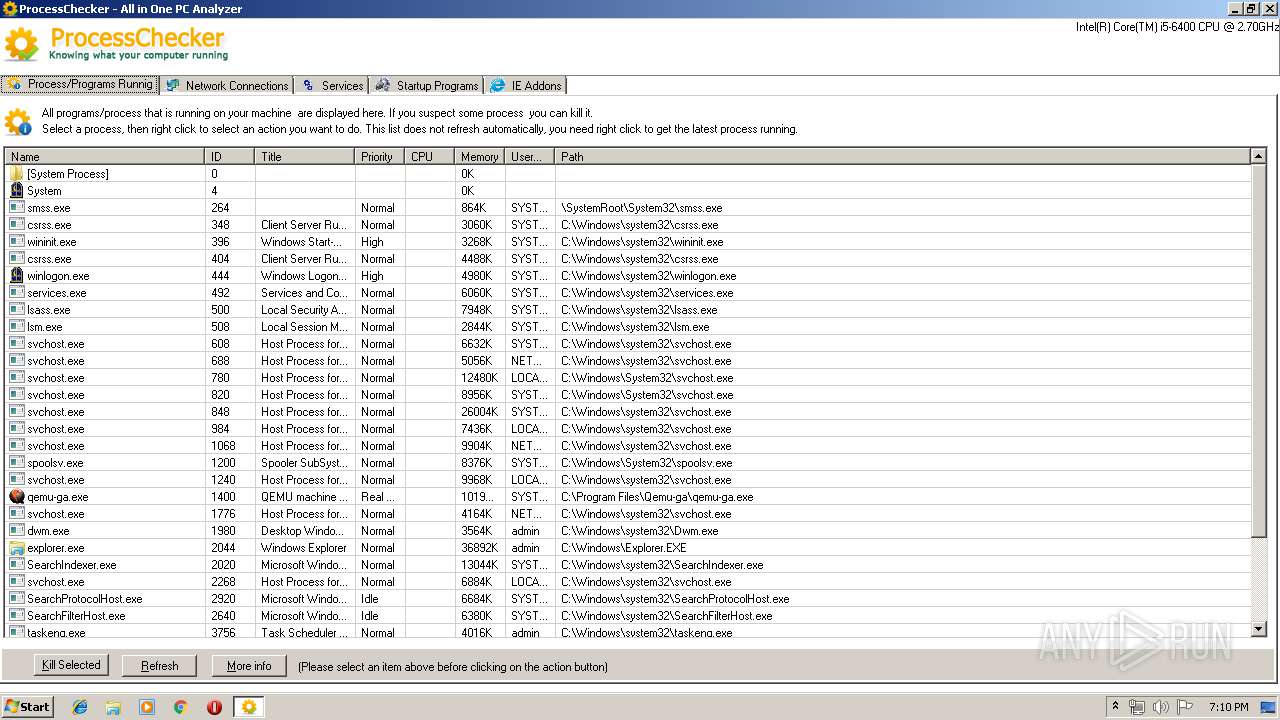Click the path C:\Program Files\Qemu-ga\qemu-ga.exe
The image size is (1280, 720).
pyautogui.click(x=657, y=497)
